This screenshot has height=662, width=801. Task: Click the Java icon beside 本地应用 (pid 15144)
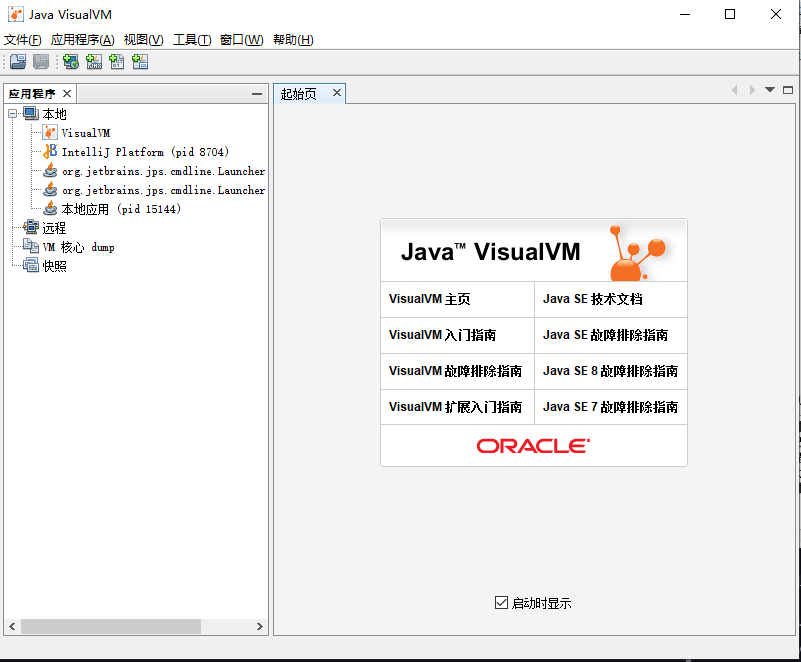pos(50,208)
